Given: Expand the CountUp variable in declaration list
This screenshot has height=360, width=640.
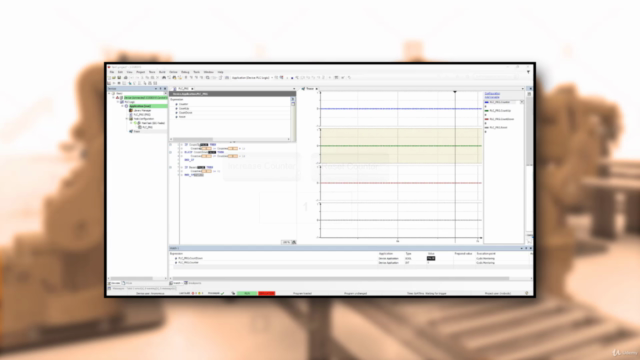Looking at the screenshot, I should 177,109.
